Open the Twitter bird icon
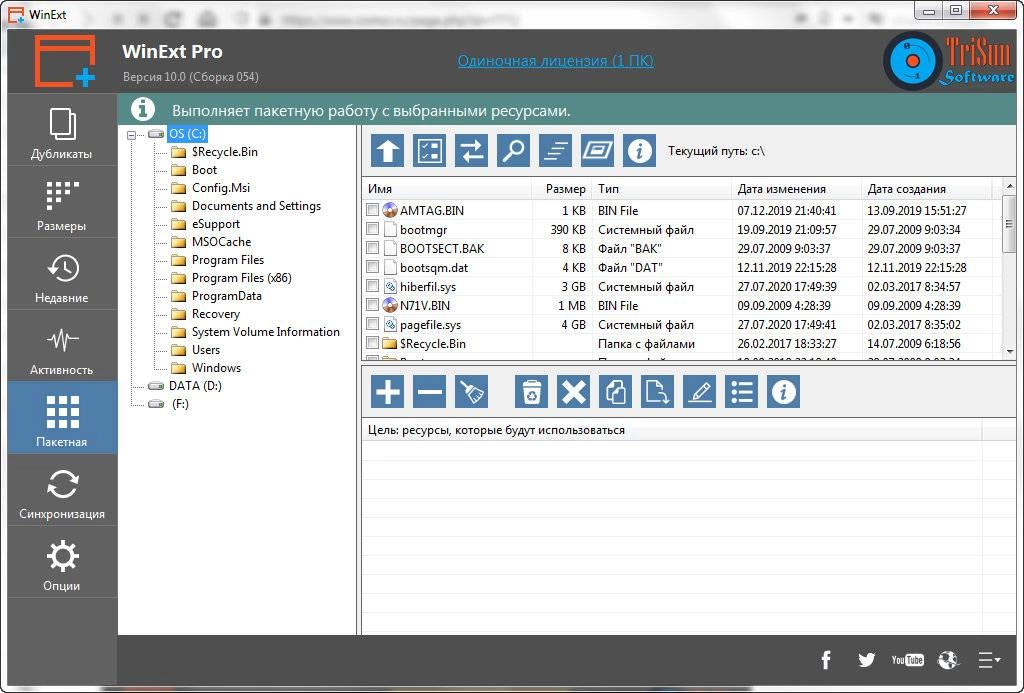 coord(867,660)
